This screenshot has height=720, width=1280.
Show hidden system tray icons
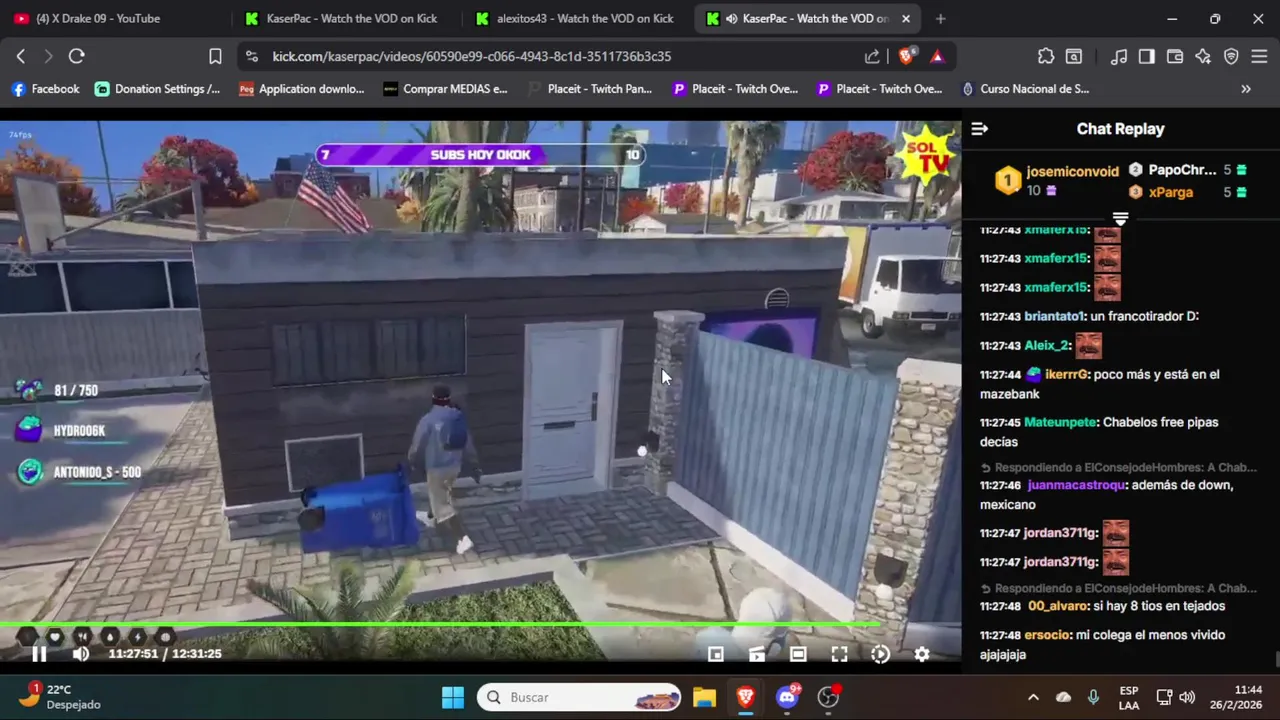1033,697
